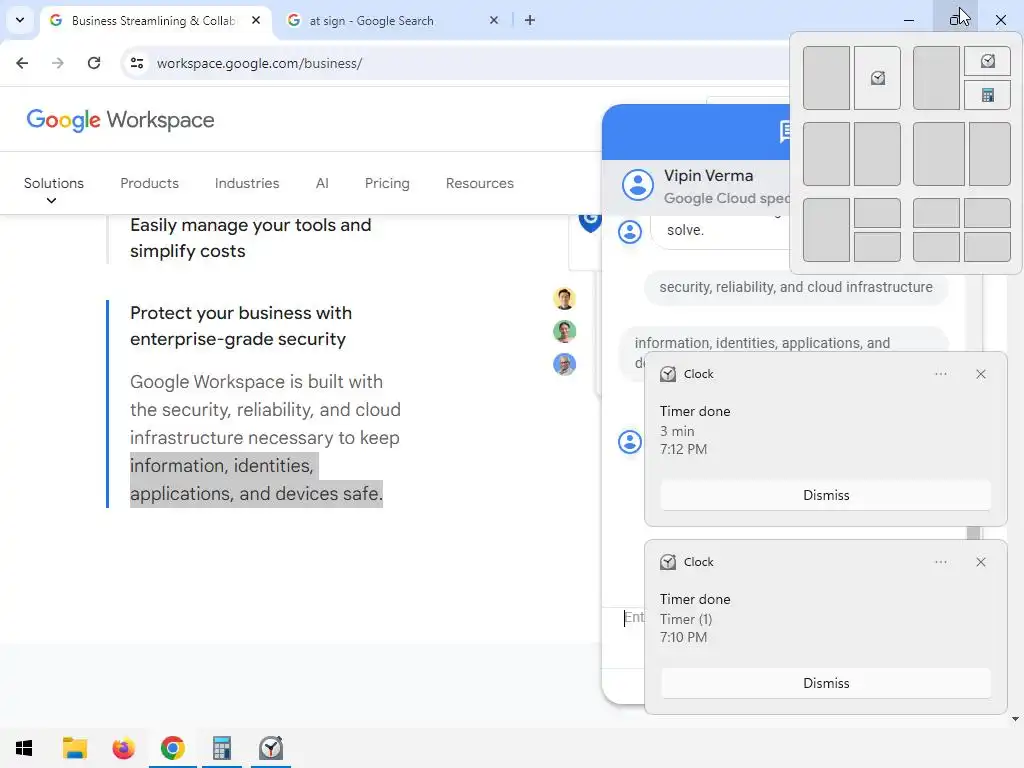
Task: Open the Clock app from taskbar
Action: [270, 748]
